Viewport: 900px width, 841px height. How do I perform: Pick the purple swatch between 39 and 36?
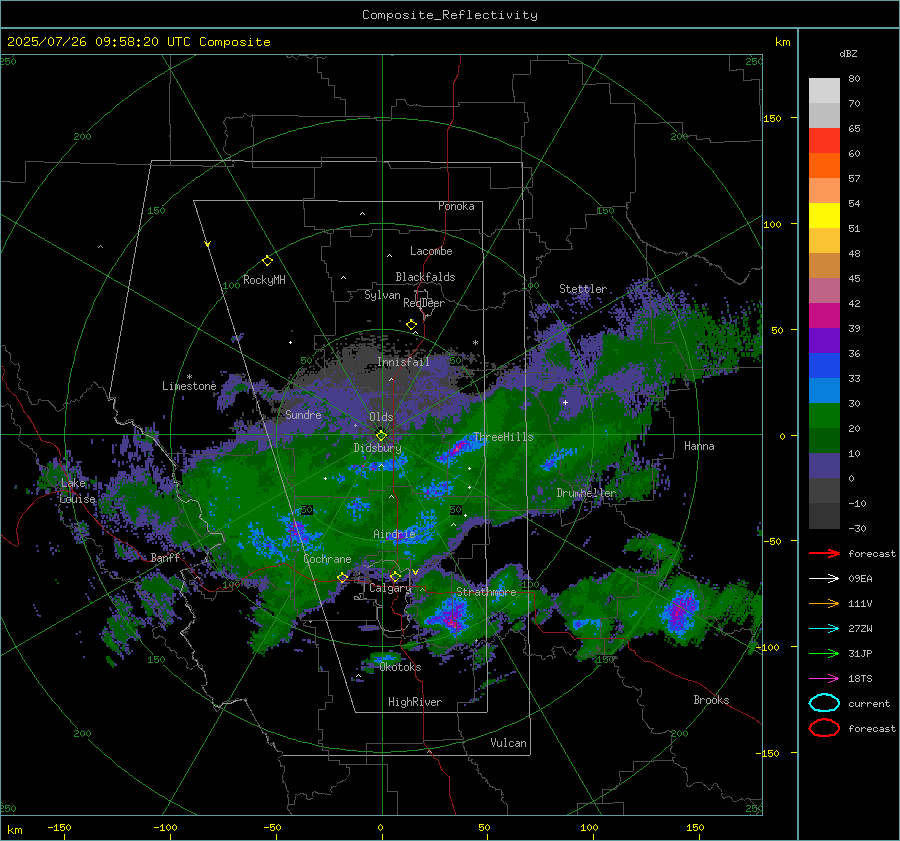pos(824,341)
